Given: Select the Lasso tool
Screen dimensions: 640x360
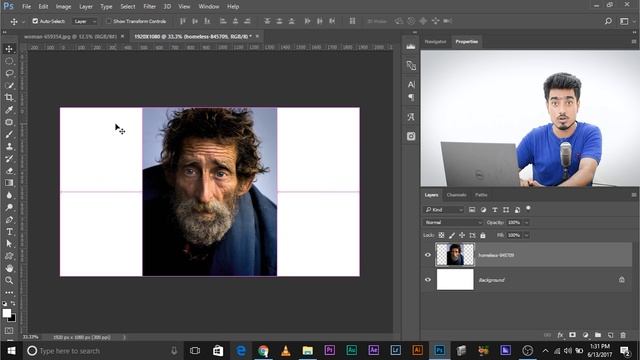Looking at the screenshot, I should pos(9,73).
